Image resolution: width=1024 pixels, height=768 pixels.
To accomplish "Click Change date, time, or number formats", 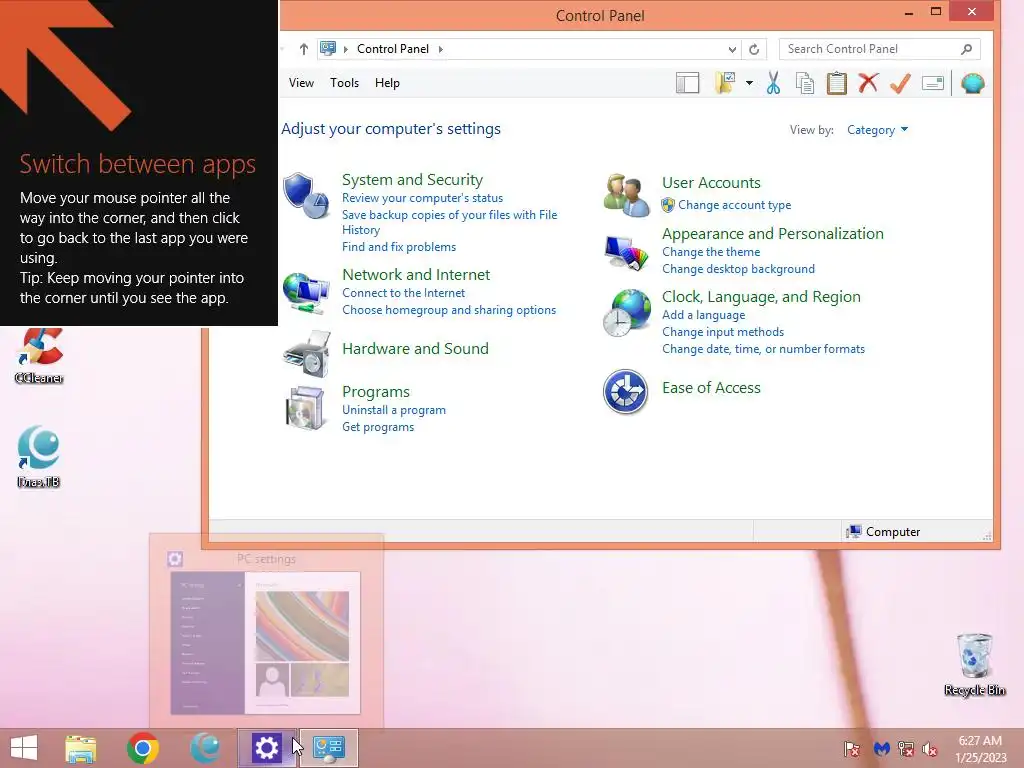I will click(x=763, y=349).
